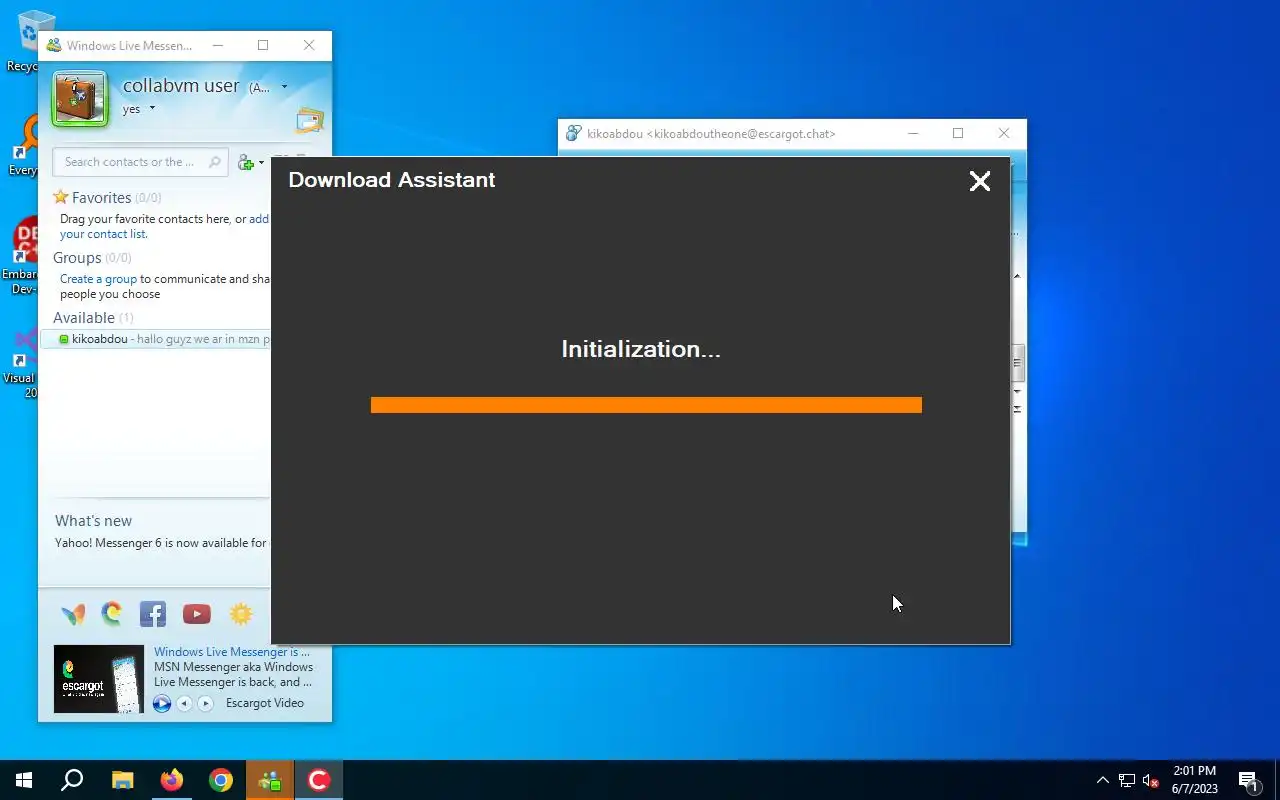Click the Add a contact icon
The image size is (1280, 800).
pyautogui.click(x=246, y=162)
